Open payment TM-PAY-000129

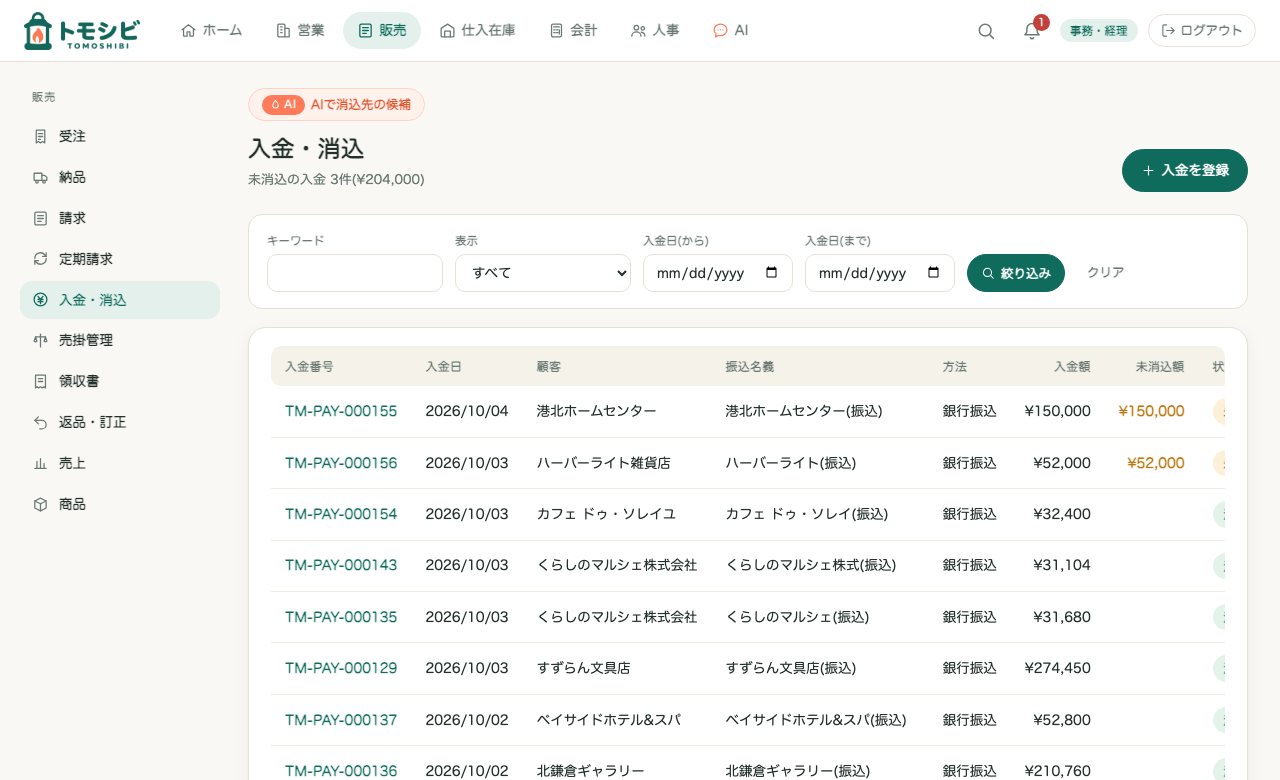tap(341, 668)
